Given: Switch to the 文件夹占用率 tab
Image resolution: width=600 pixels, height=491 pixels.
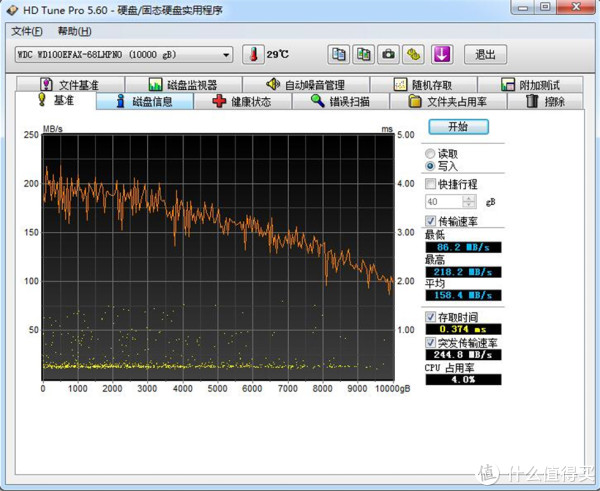Looking at the screenshot, I should click(x=448, y=101).
